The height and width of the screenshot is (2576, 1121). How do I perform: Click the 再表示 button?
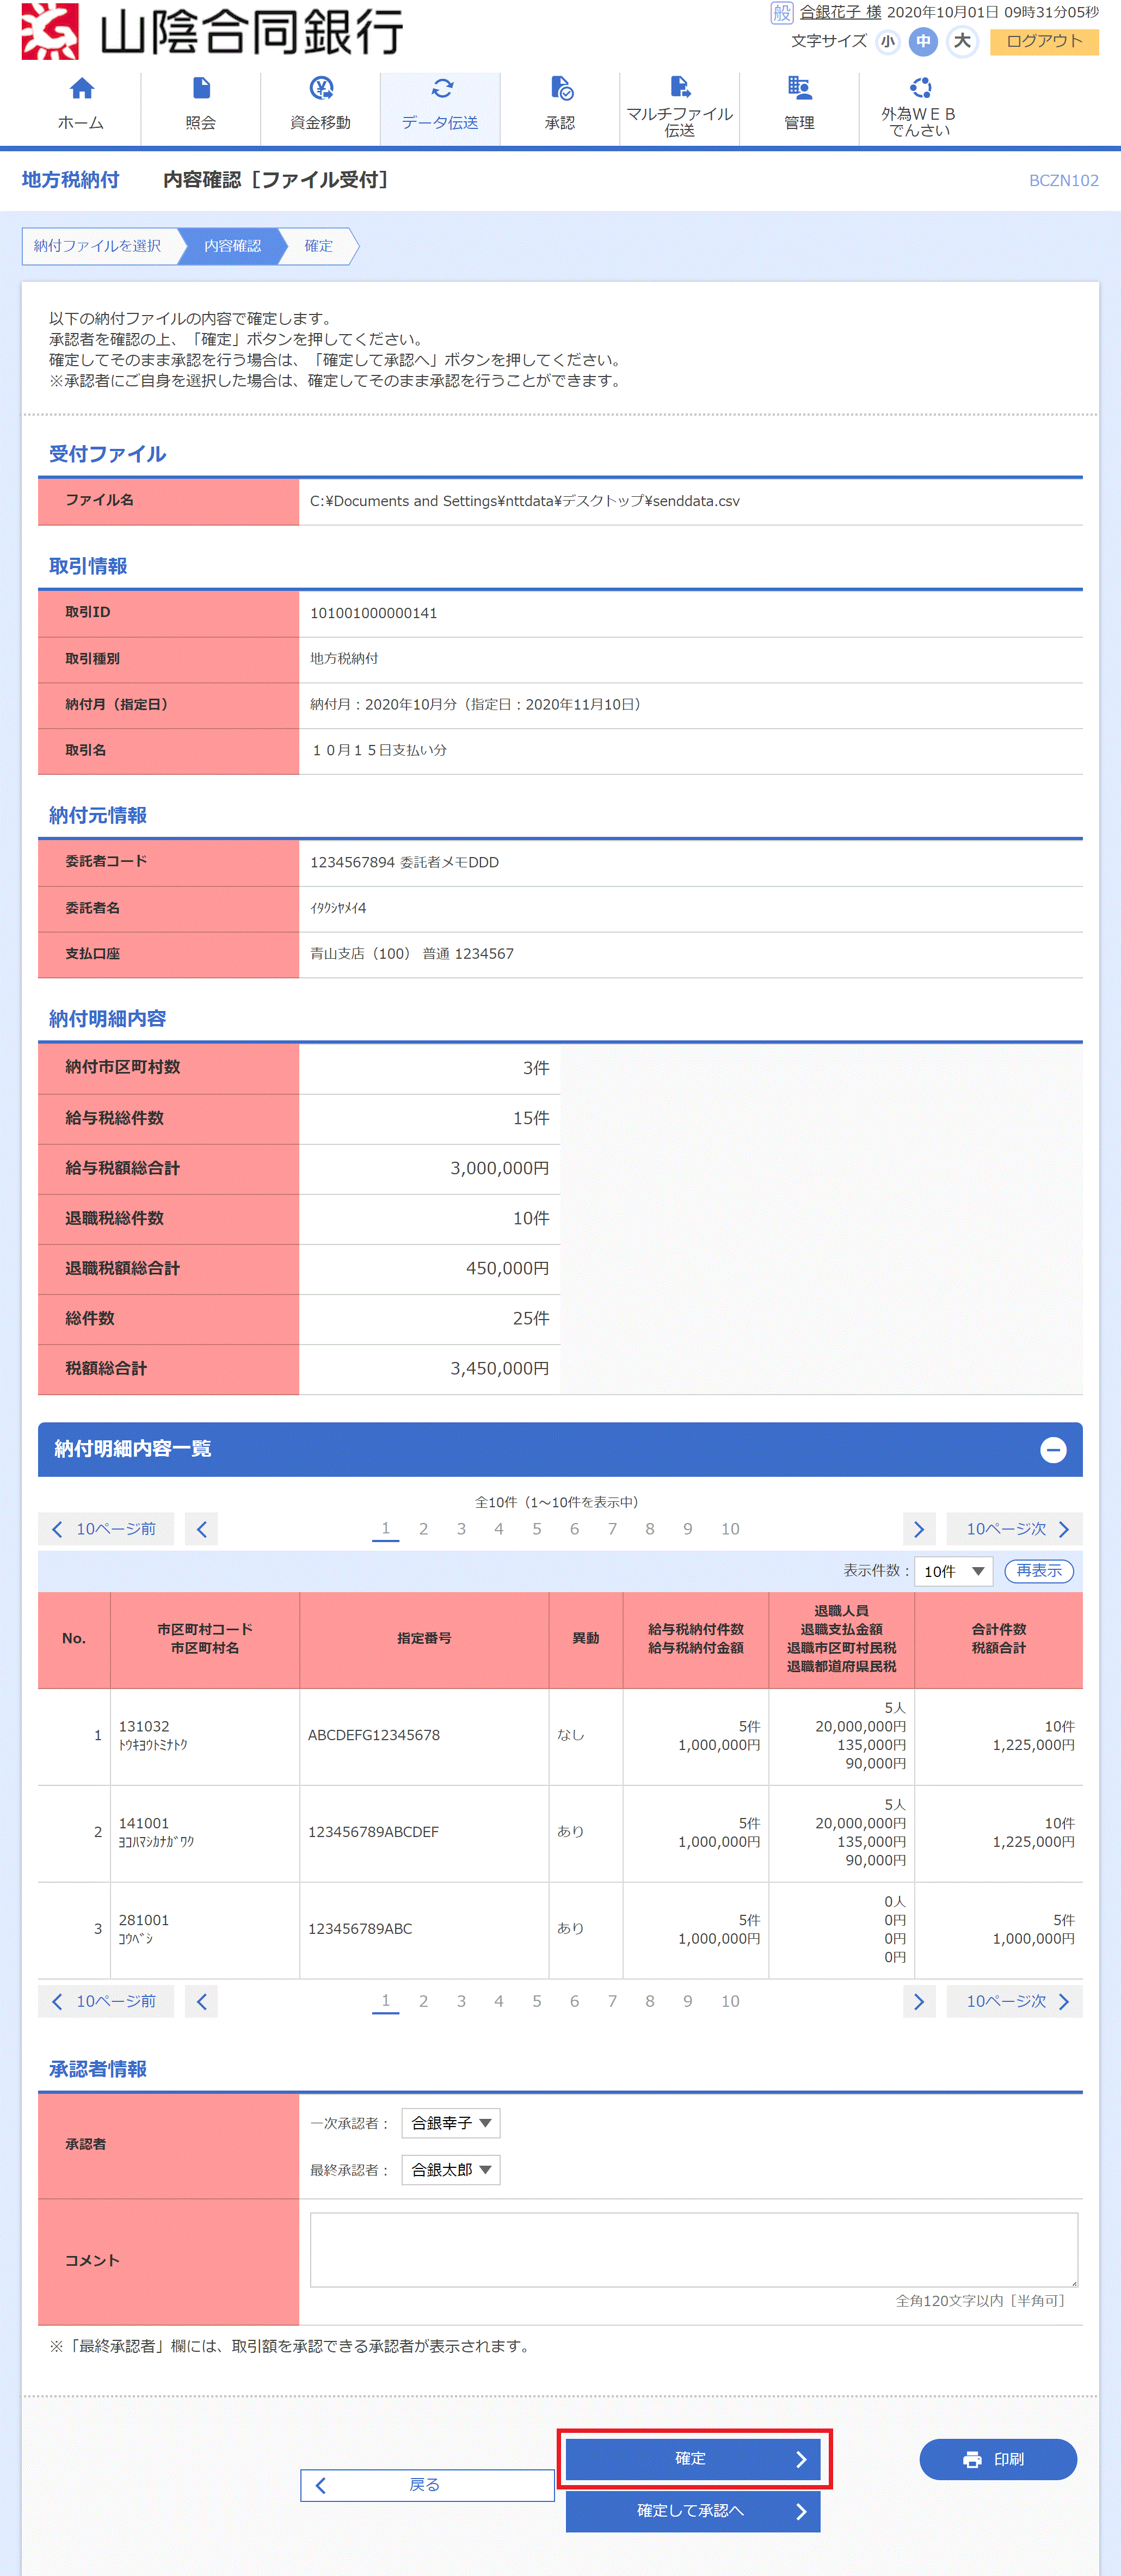1039,1571
